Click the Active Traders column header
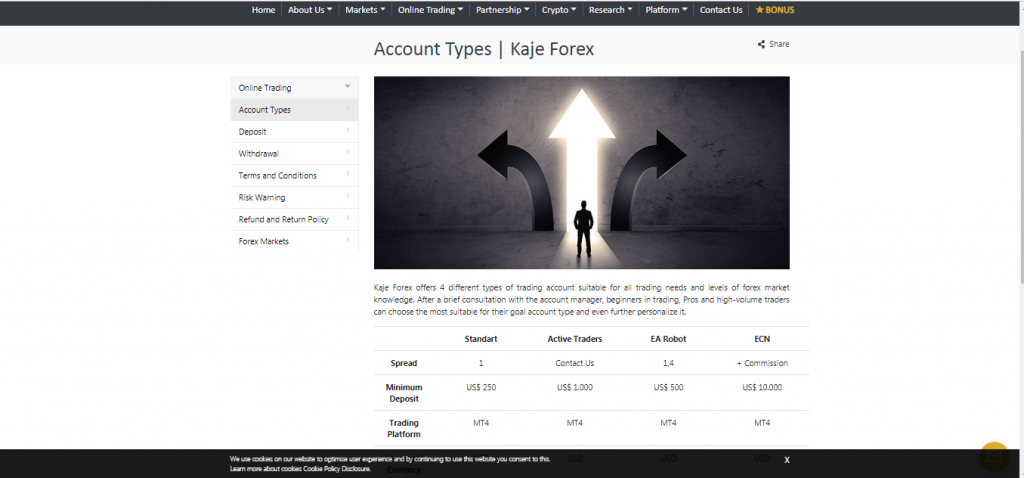1024x478 pixels. [x=575, y=339]
